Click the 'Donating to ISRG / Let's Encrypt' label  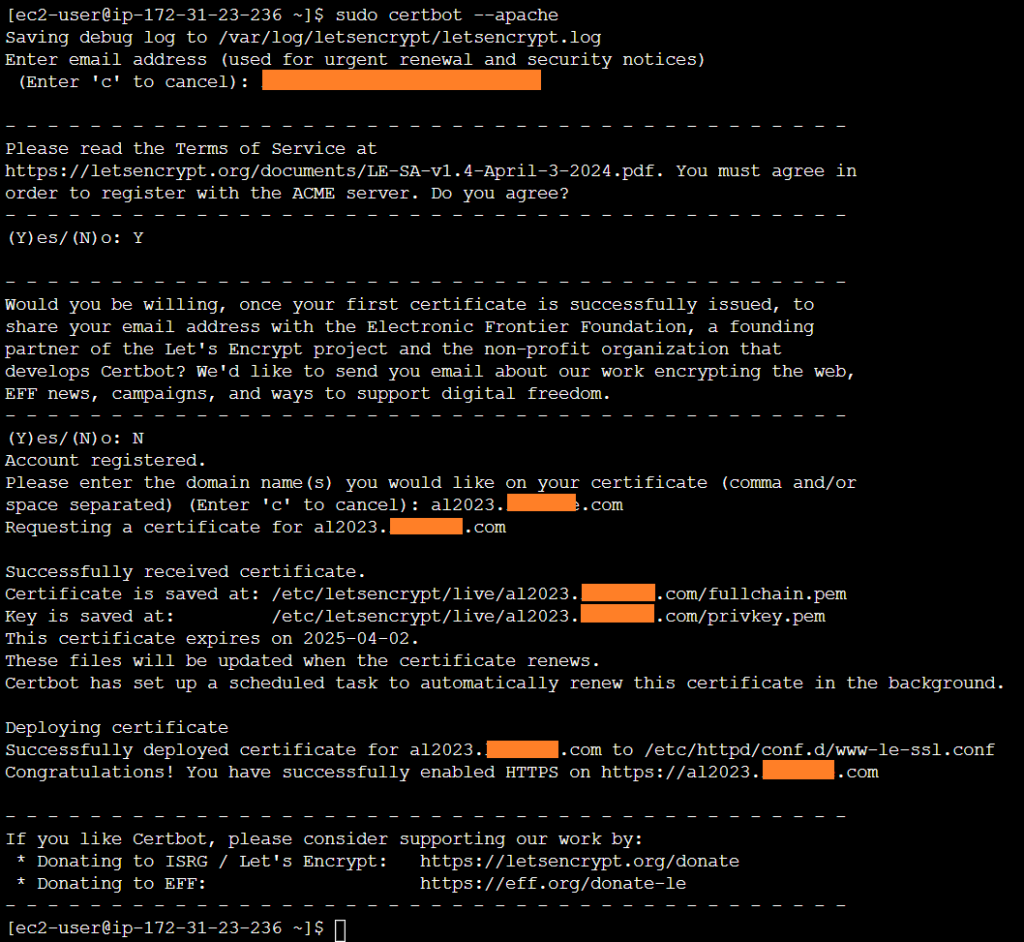coord(211,861)
